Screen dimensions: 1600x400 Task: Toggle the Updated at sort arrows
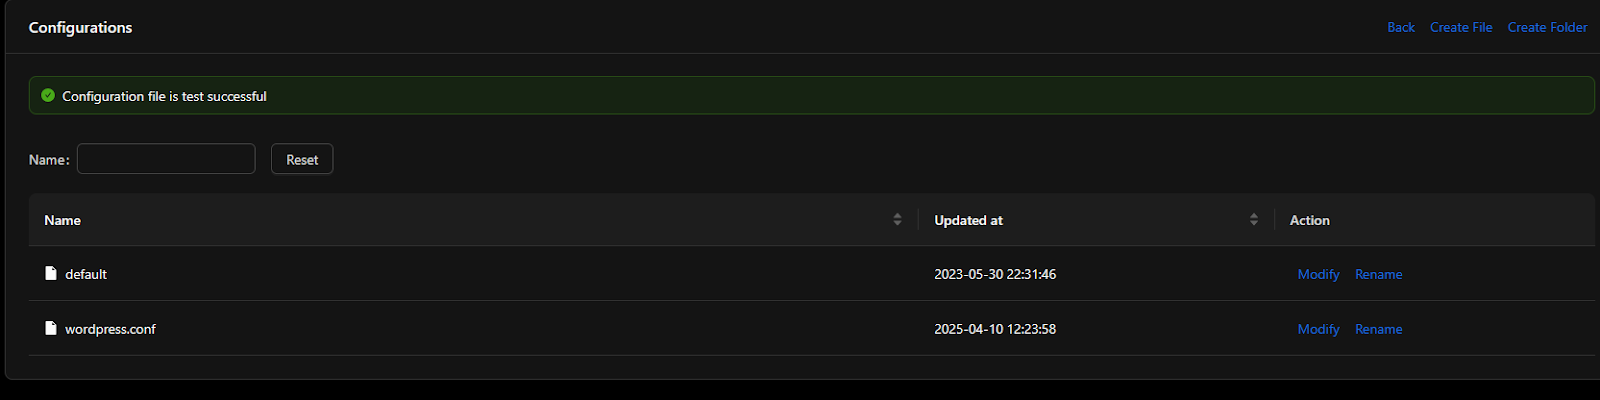click(1254, 220)
